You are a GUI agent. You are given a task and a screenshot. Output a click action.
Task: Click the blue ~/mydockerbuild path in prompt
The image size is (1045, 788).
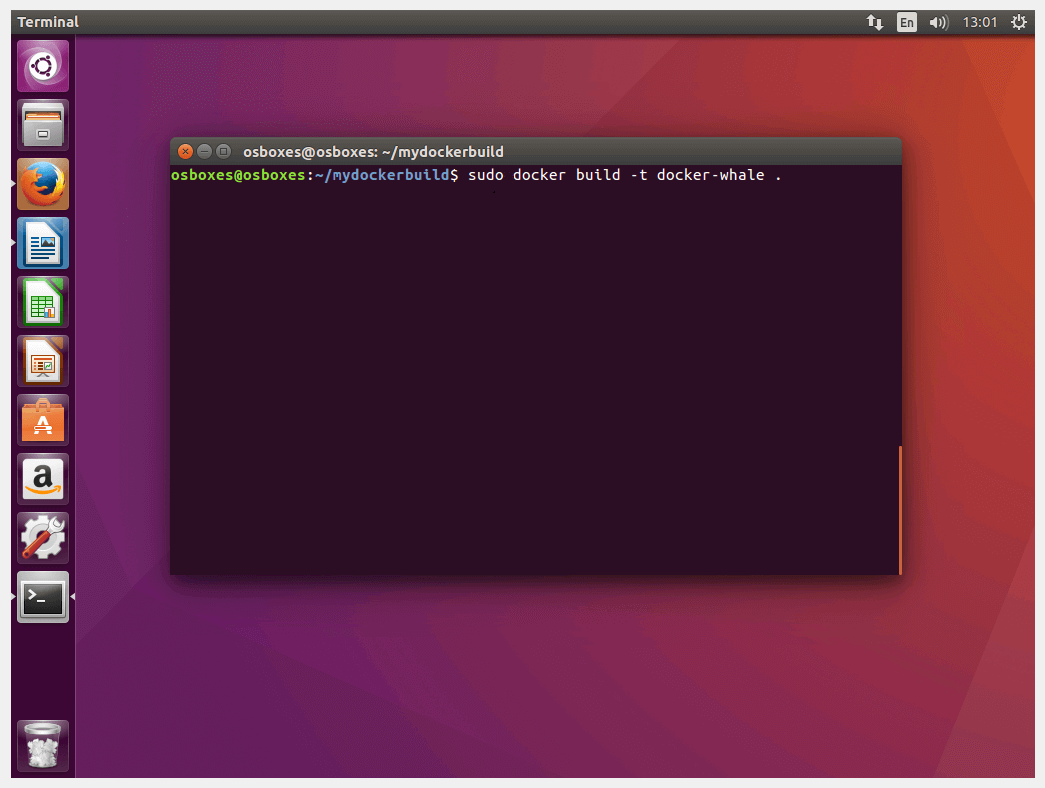(x=382, y=175)
